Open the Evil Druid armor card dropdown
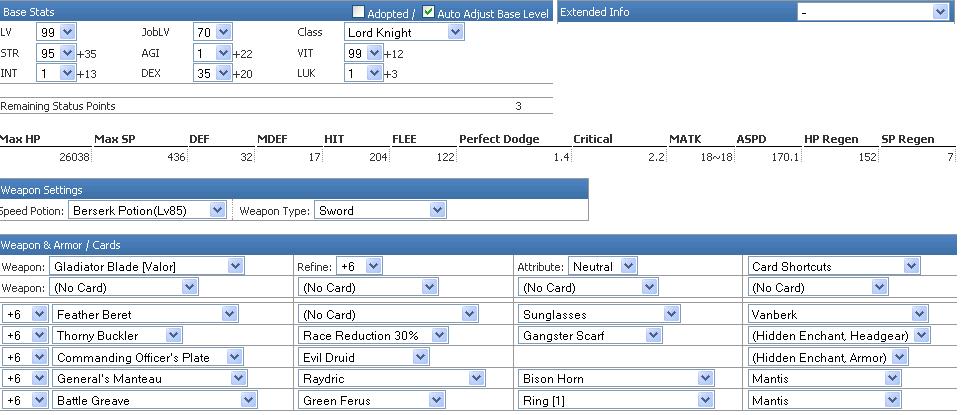This screenshot has width=961, height=415. pos(364,357)
